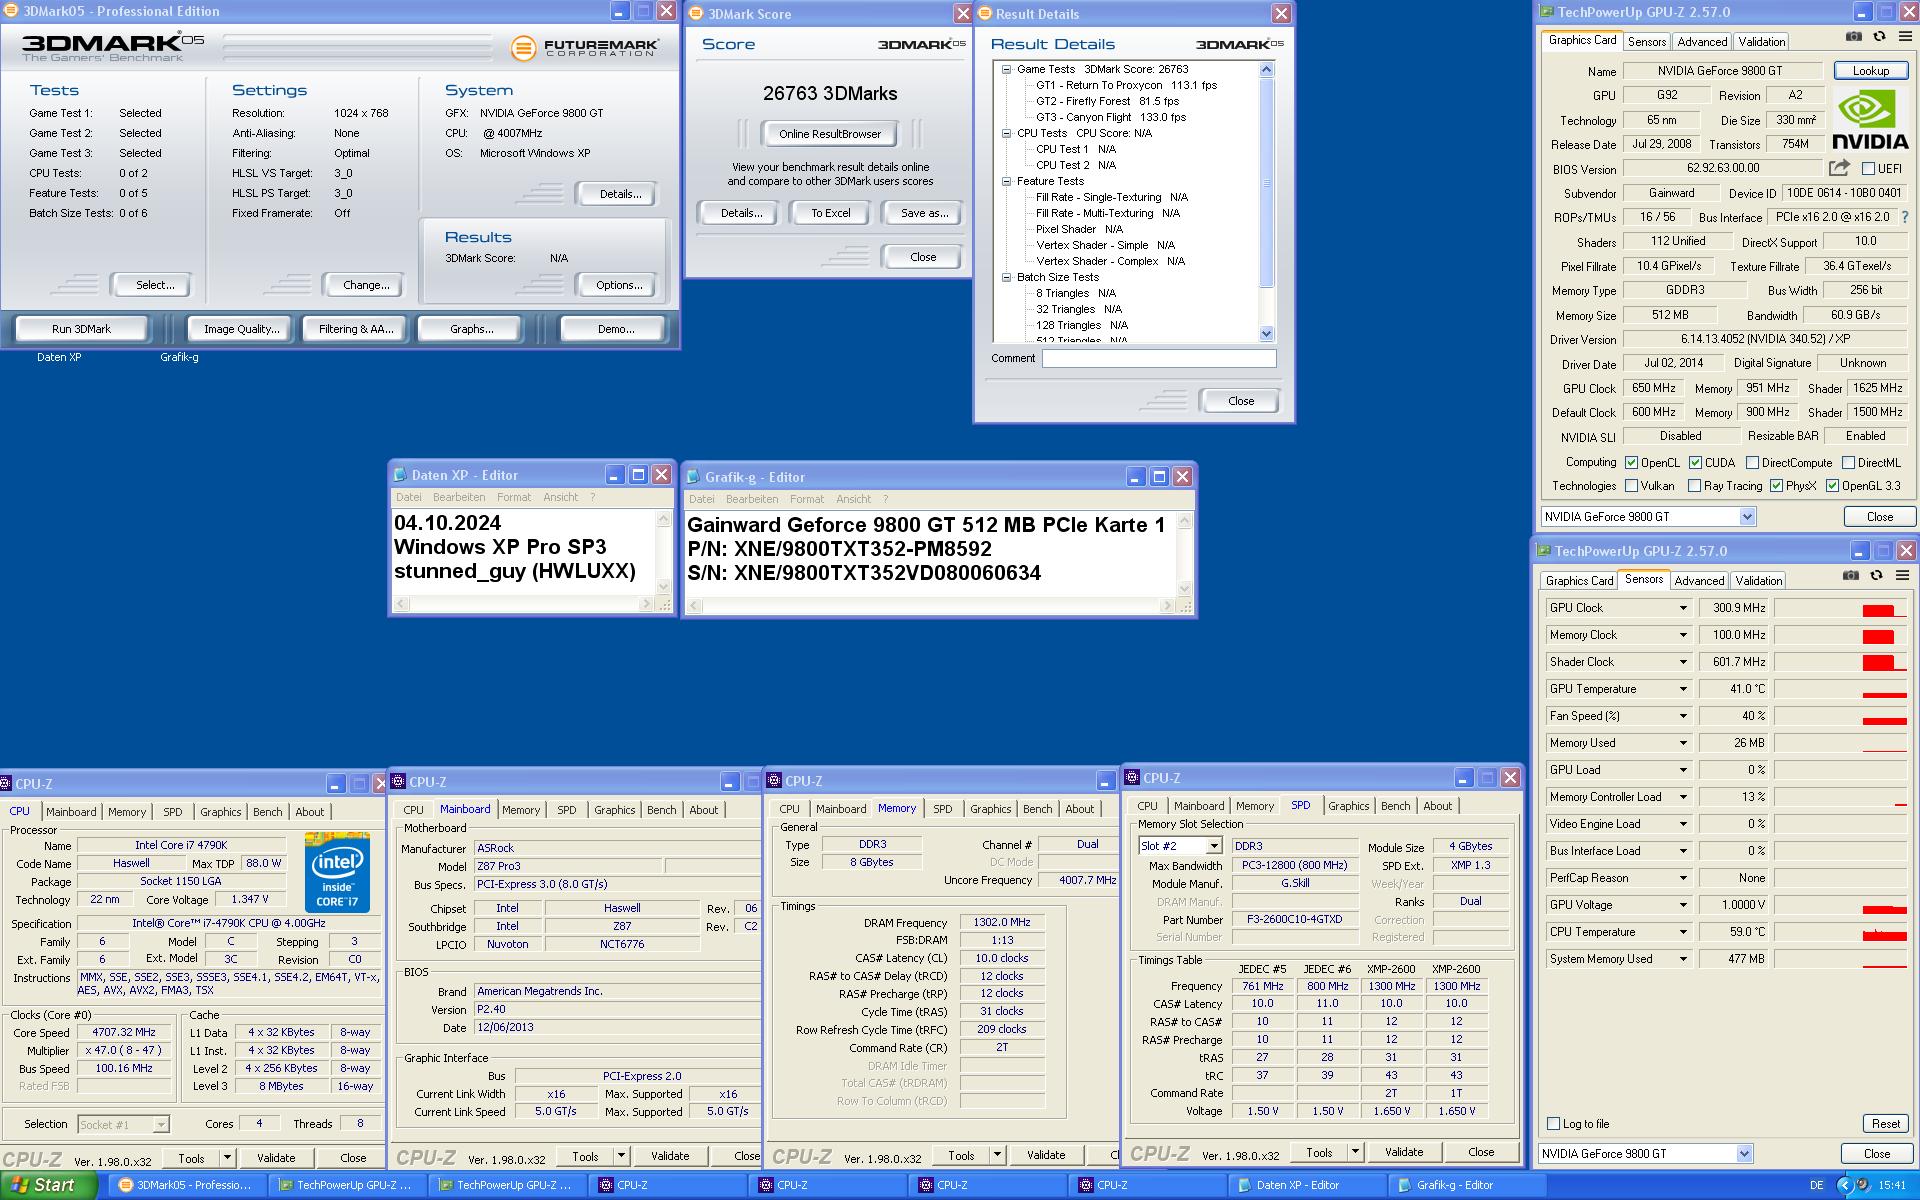Viewport: 1920px width, 1200px height.
Task: Click Validate in CPU-Z SPD window
Action: [x=1404, y=1152]
